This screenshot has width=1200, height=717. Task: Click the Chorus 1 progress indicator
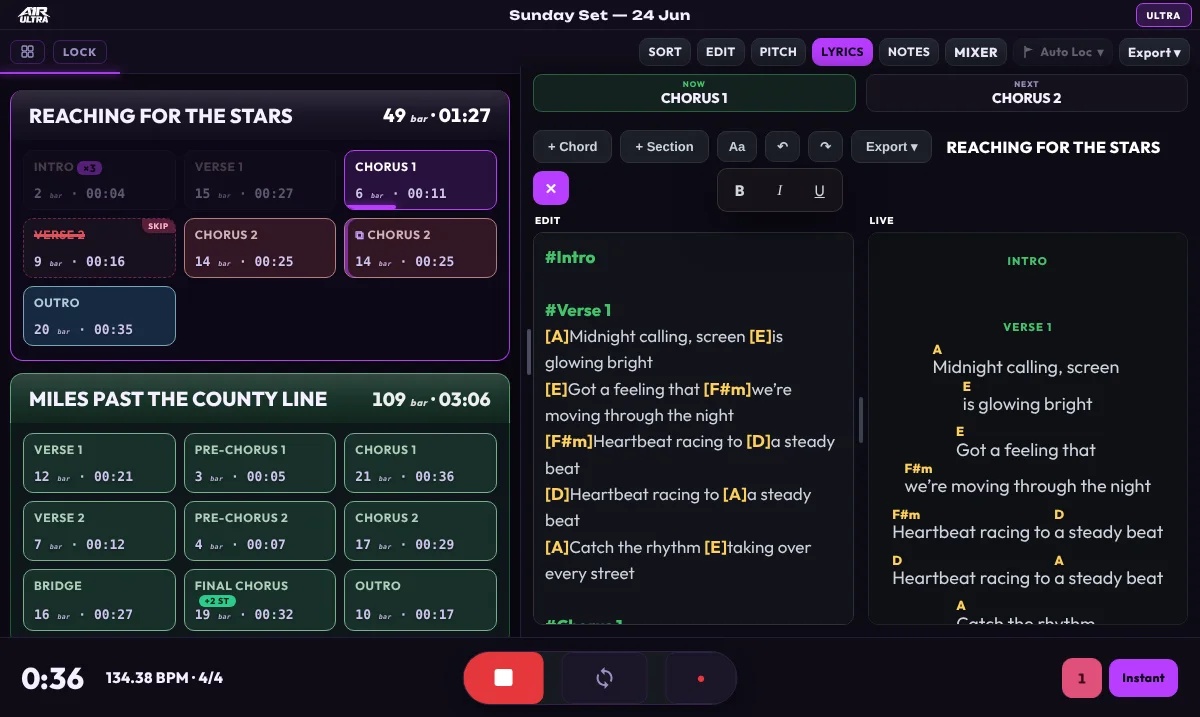pos(370,207)
